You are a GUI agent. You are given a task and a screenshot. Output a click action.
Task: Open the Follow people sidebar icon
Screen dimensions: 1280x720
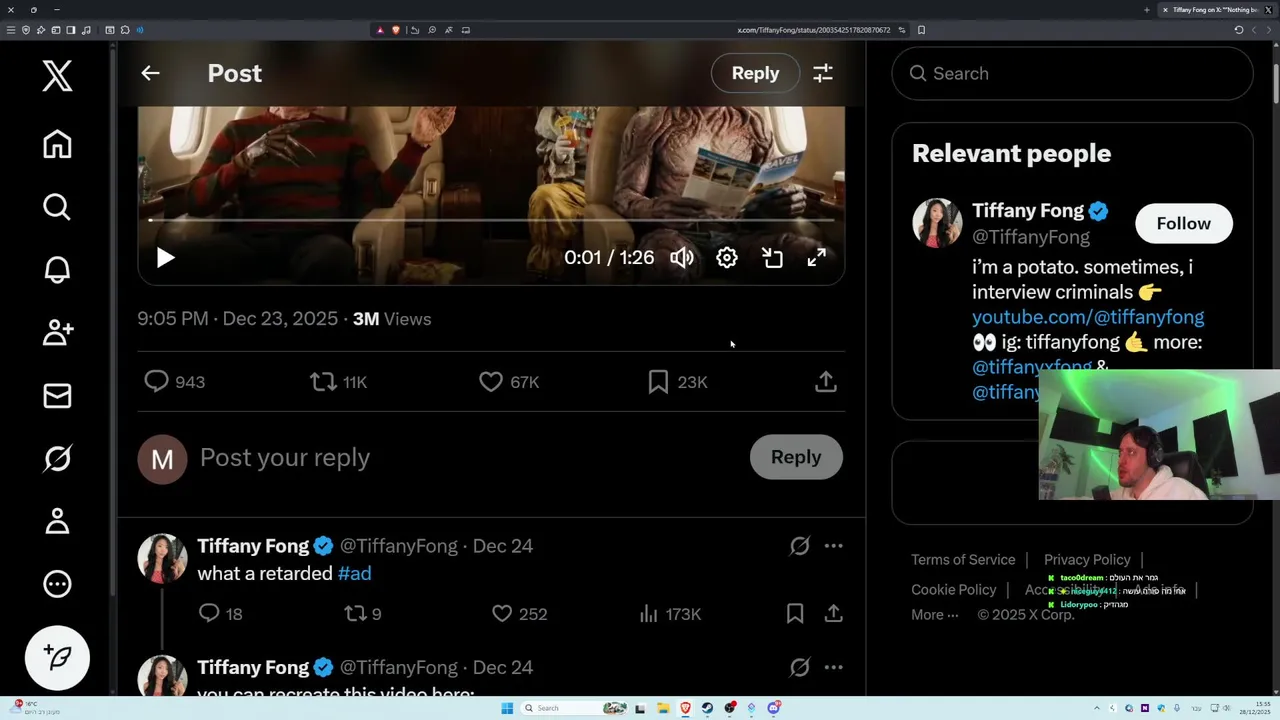pos(57,333)
